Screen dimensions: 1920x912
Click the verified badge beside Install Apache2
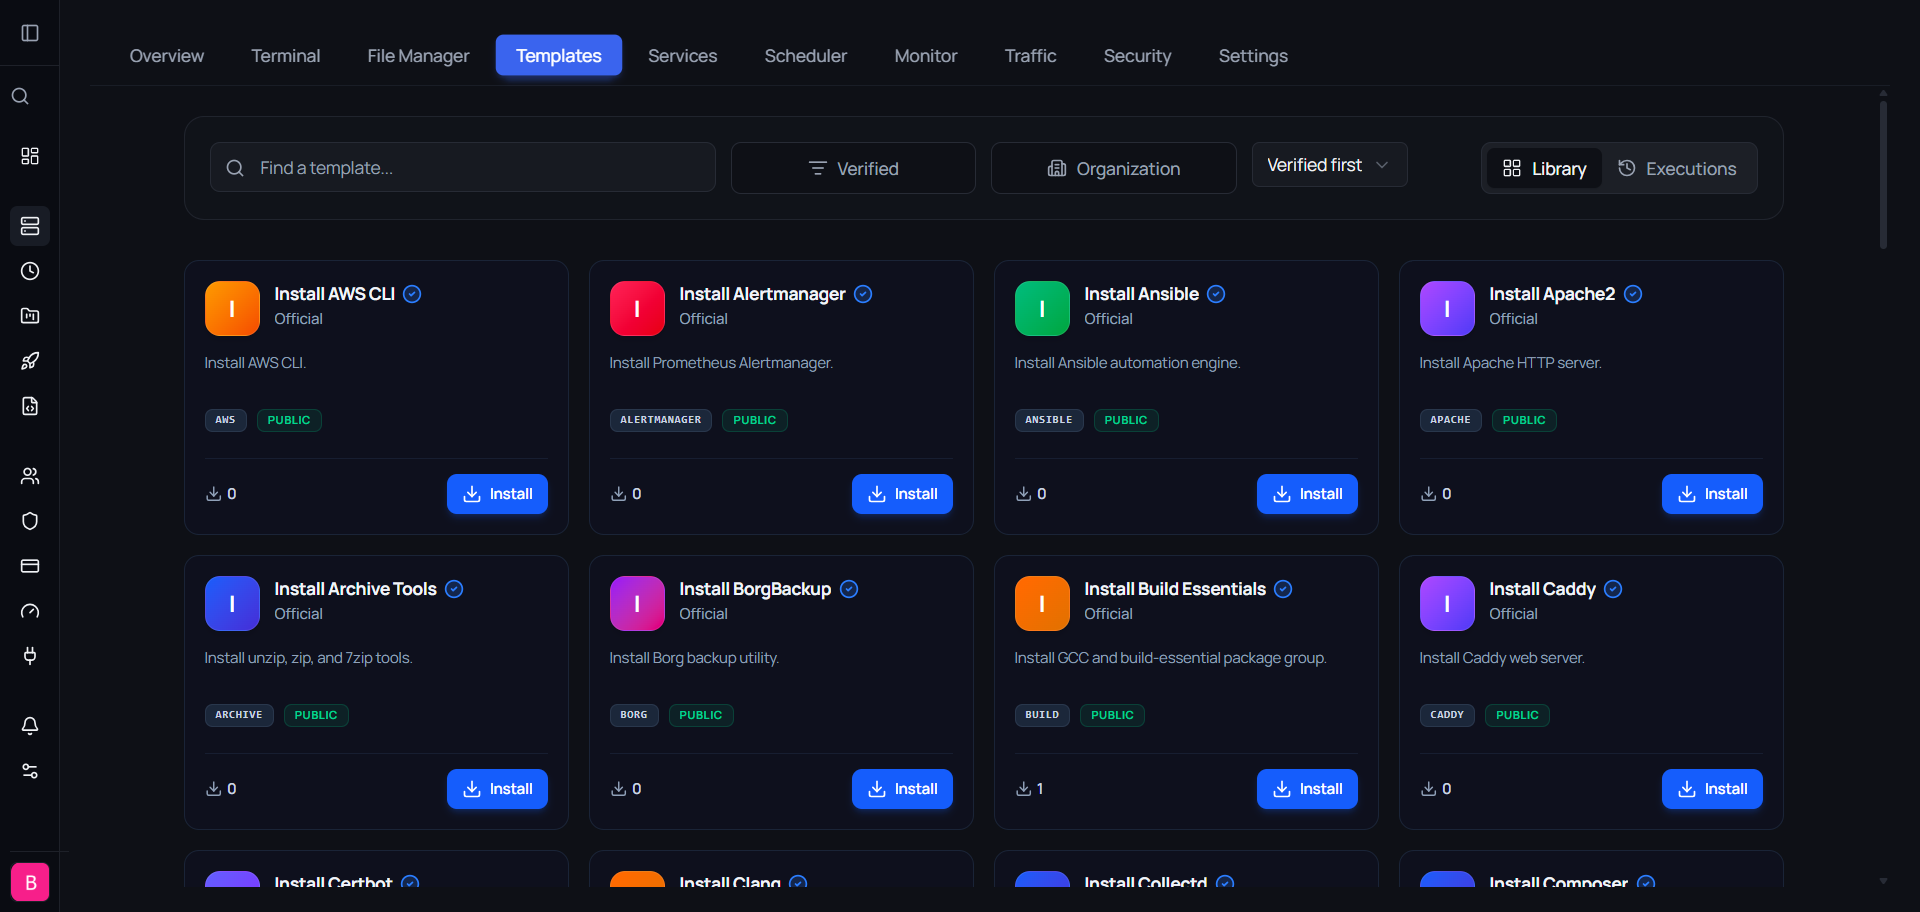(x=1633, y=294)
